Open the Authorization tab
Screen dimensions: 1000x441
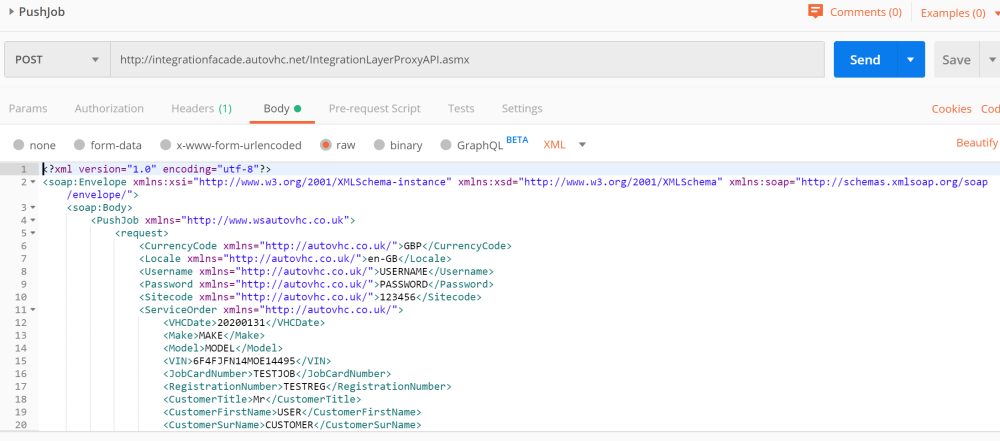coord(109,108)
